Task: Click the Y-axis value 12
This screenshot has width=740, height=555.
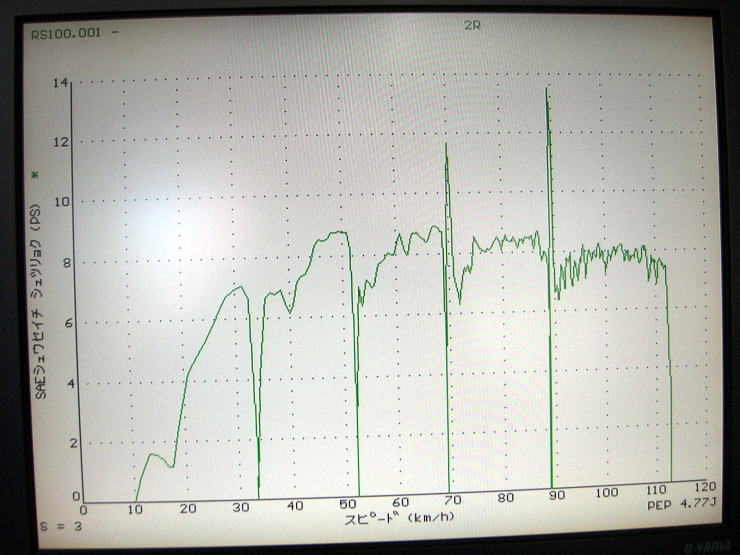Action: tap(60, 142)
